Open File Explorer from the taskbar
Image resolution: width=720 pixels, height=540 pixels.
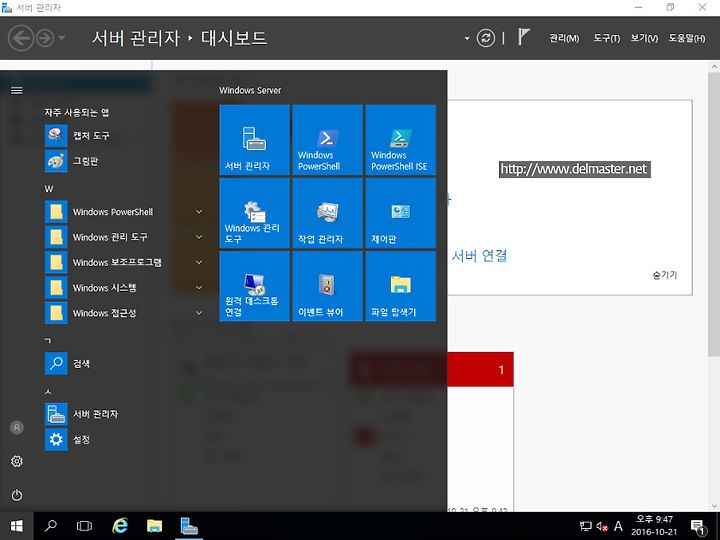click(154, 526)
